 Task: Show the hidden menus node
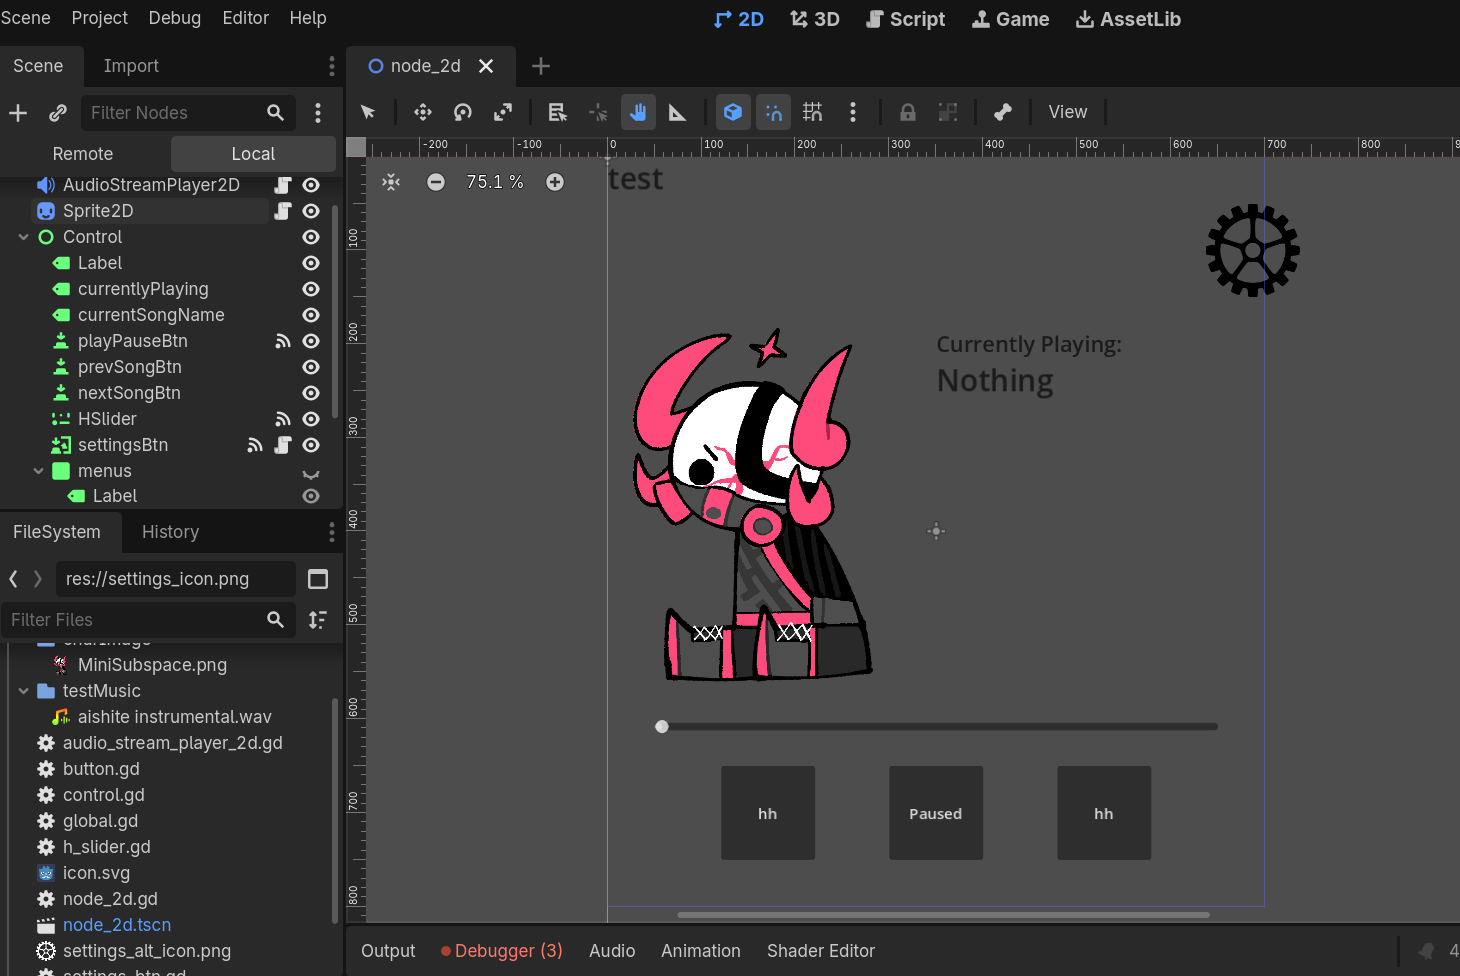coord(311,472)
